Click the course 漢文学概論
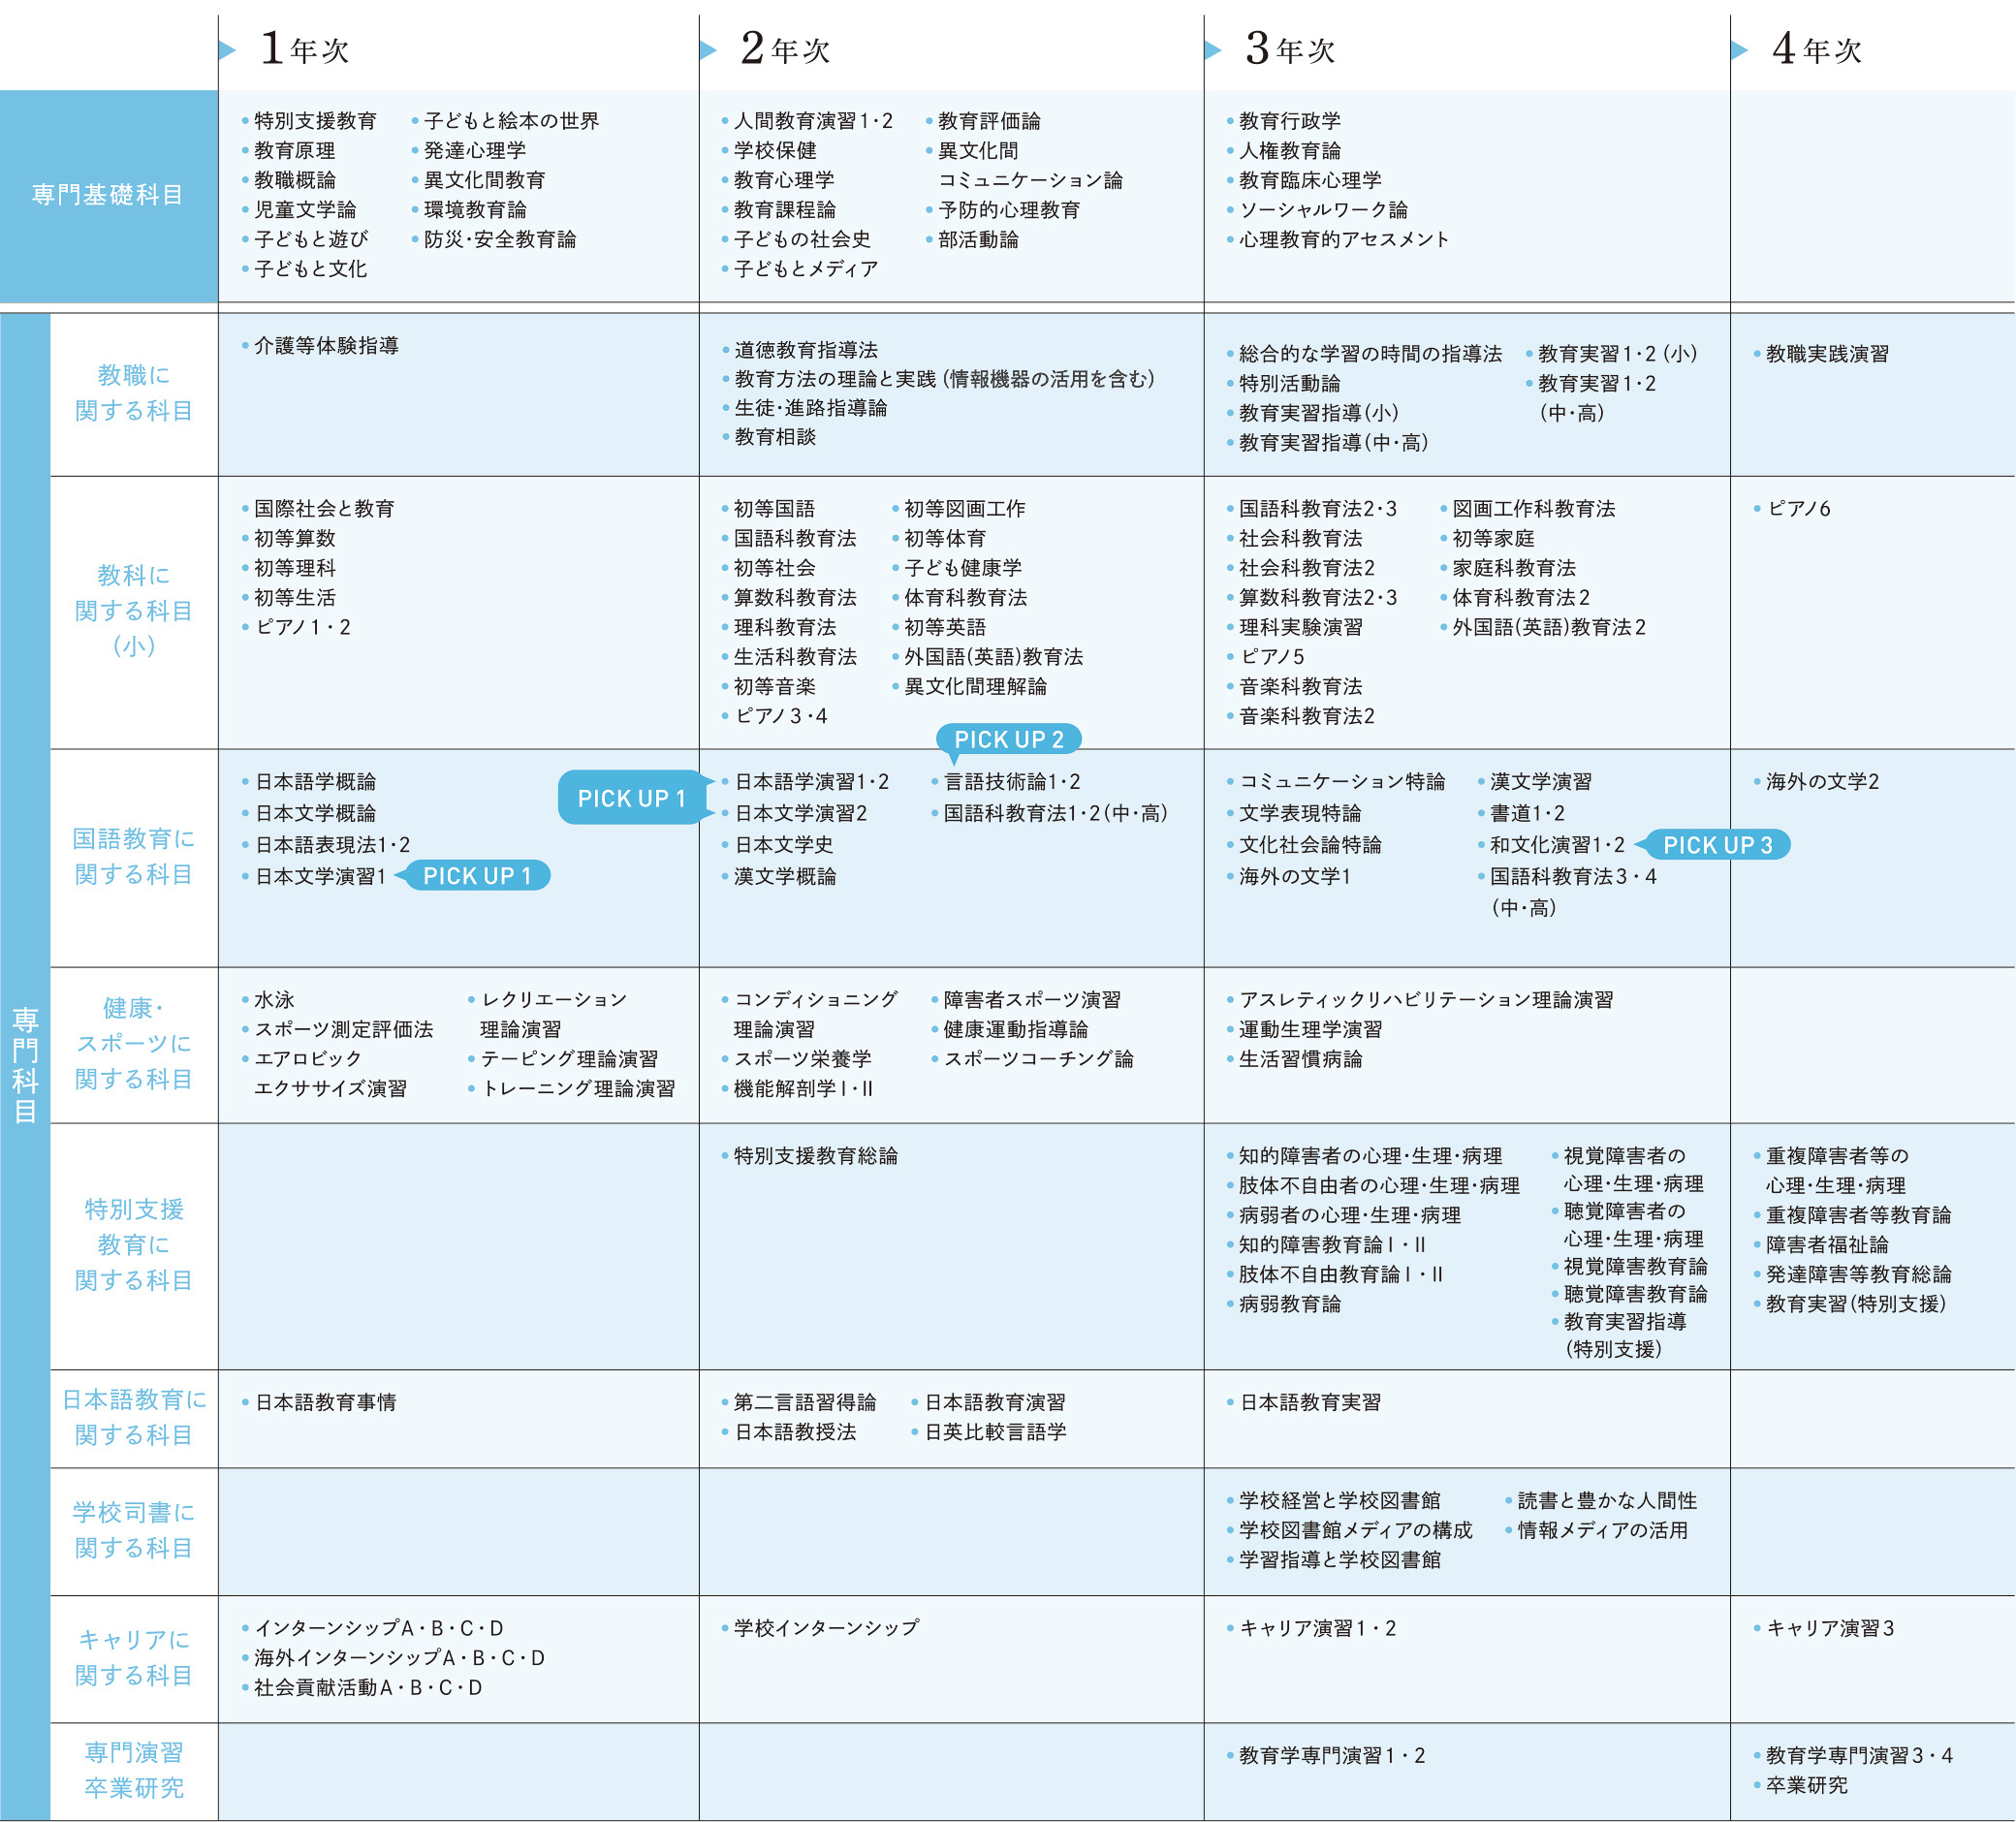The height and width of the screenshot is (1822, 2016). coord(785,876)
